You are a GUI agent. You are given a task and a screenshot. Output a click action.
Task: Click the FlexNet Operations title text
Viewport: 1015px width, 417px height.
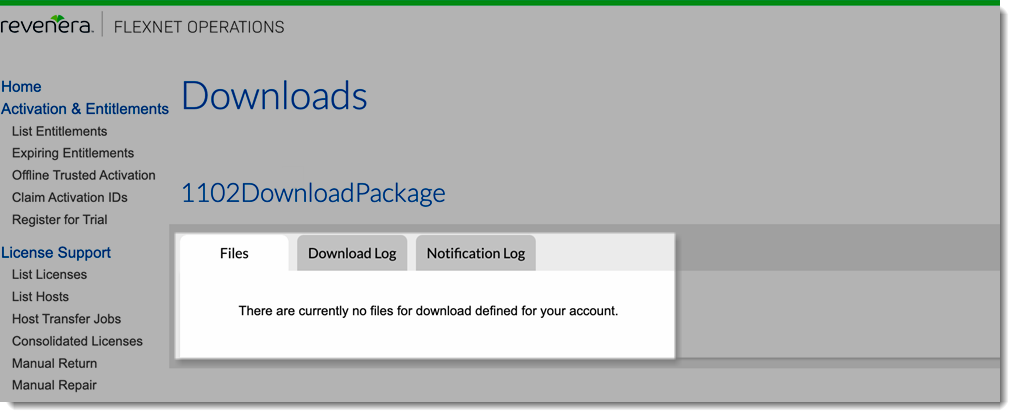click(199, 27)
